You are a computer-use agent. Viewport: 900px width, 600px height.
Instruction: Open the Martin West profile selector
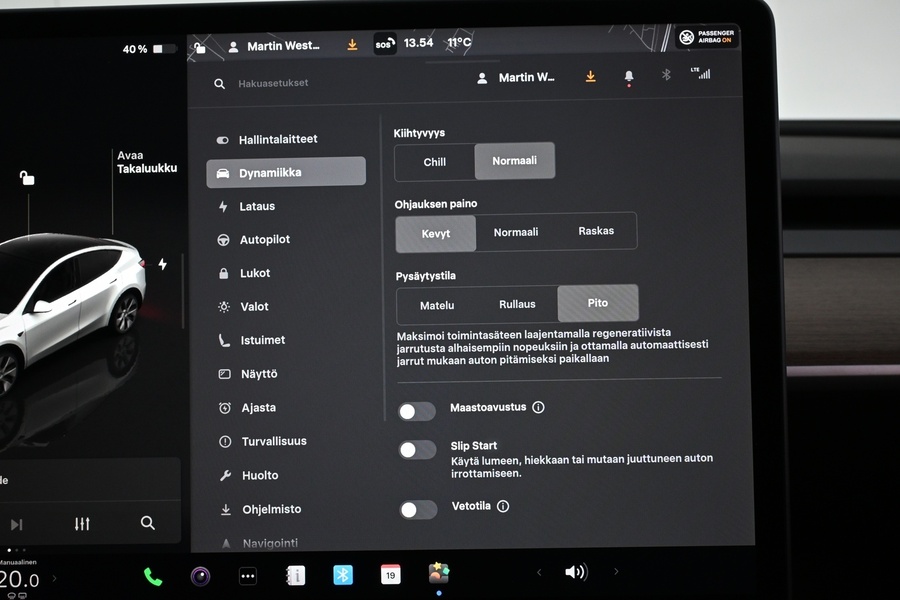click(517, 78)
